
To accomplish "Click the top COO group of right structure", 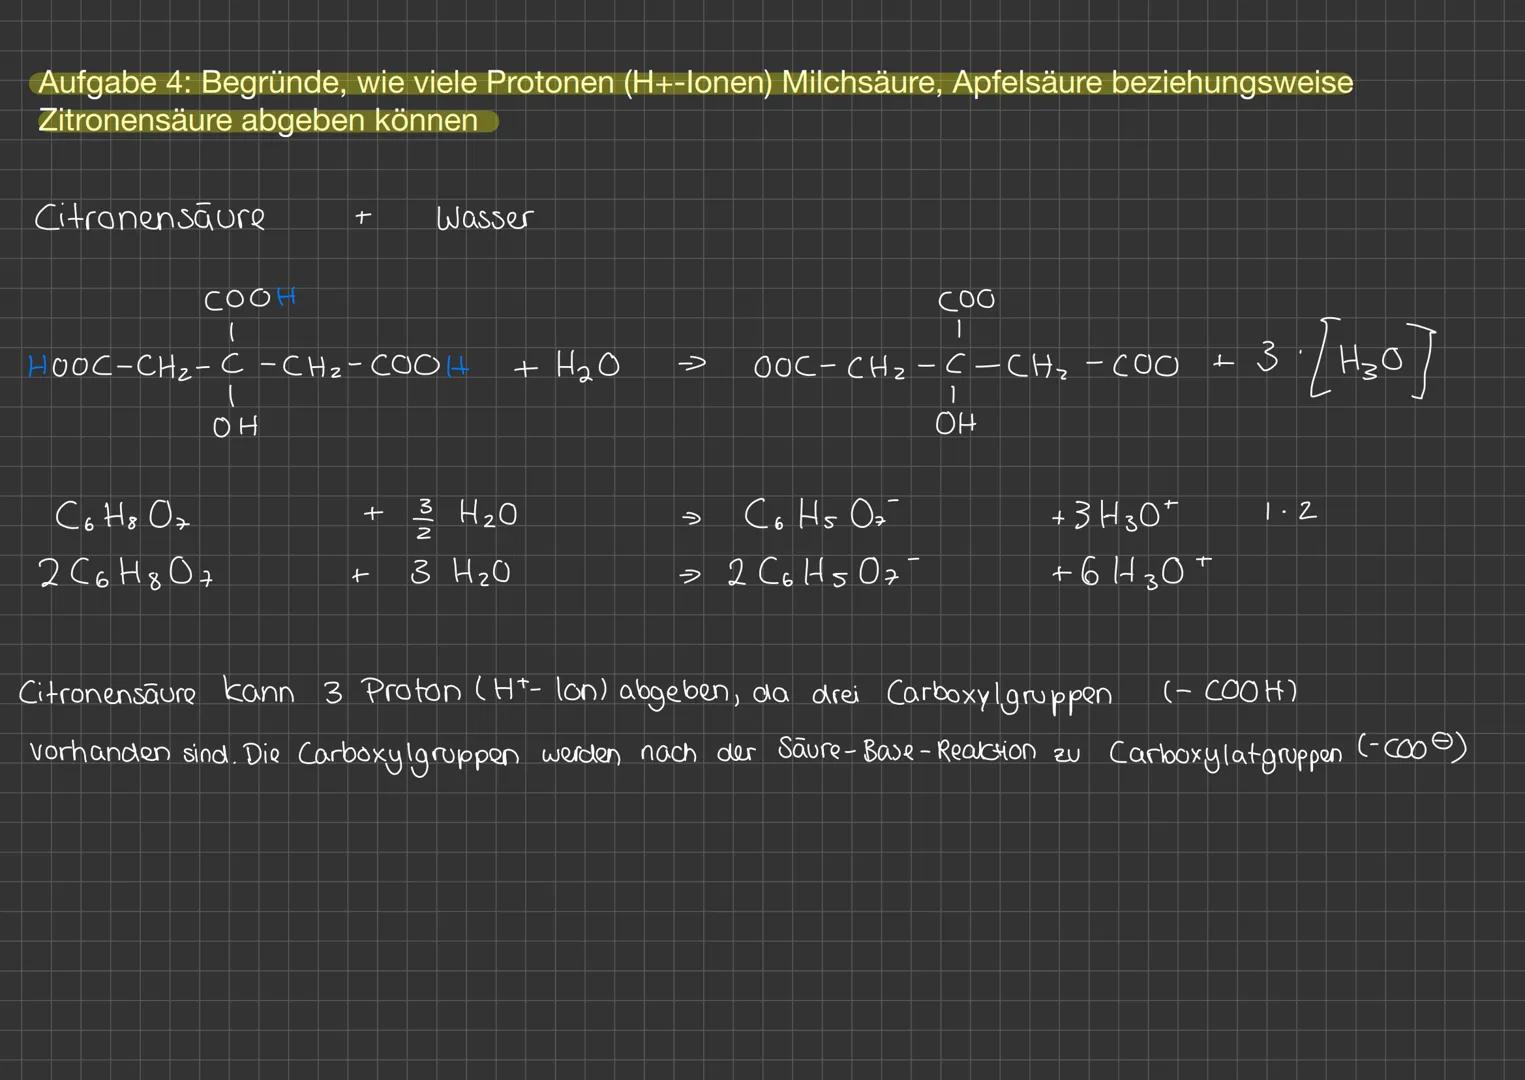I will pos(965,300).
